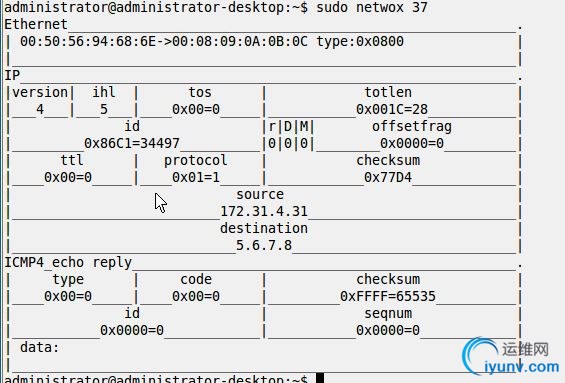The height and width of the screenshot is (383, 565).
Task: Click the source address "172.31.4.31"
Action: (264, 211)
